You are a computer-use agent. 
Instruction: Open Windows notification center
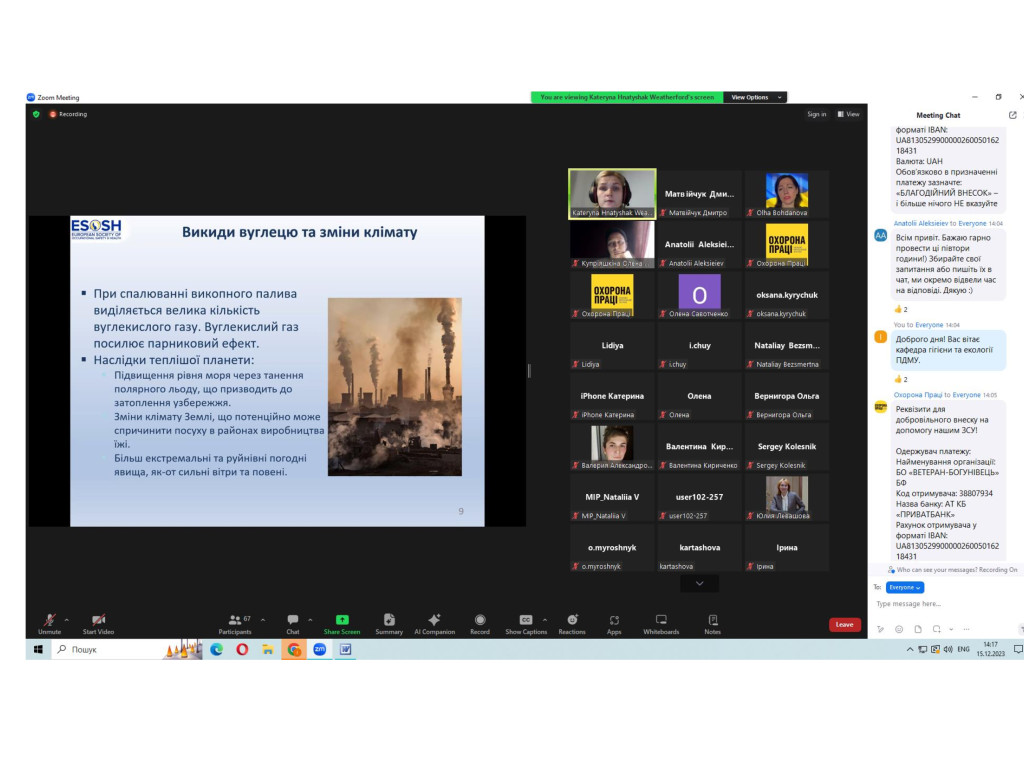tap(1017, 649)
